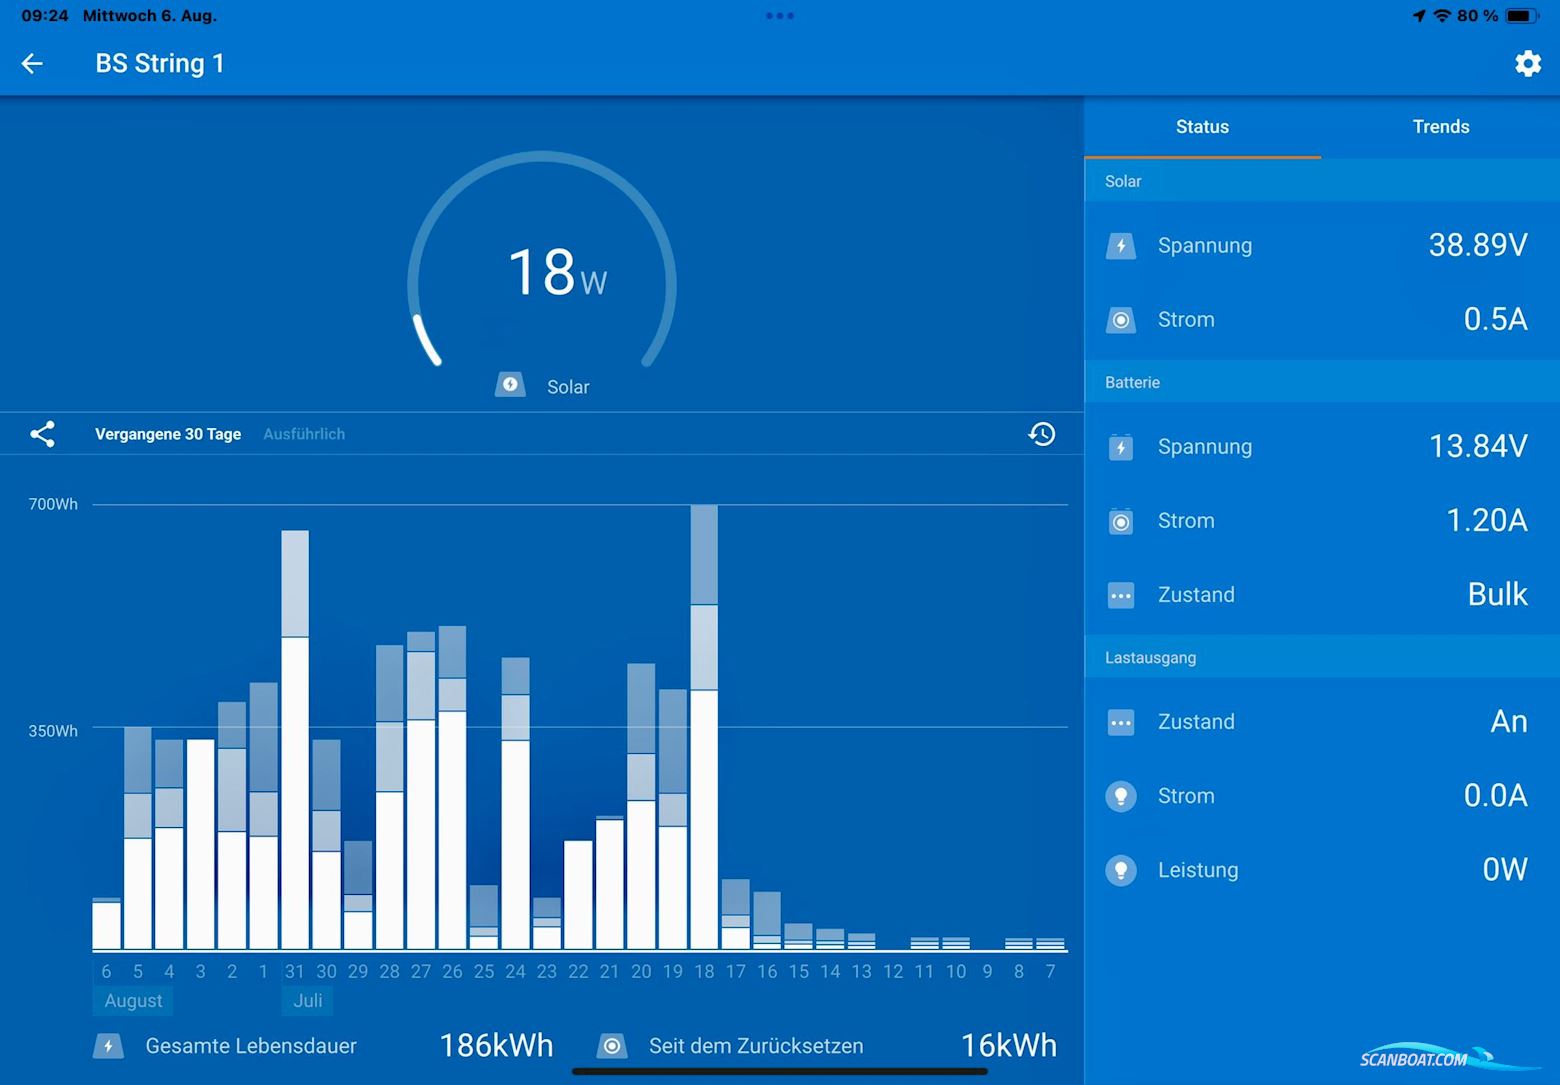Open settings with the gear icon
1560x1085 pixels.
coord(1527,64)
